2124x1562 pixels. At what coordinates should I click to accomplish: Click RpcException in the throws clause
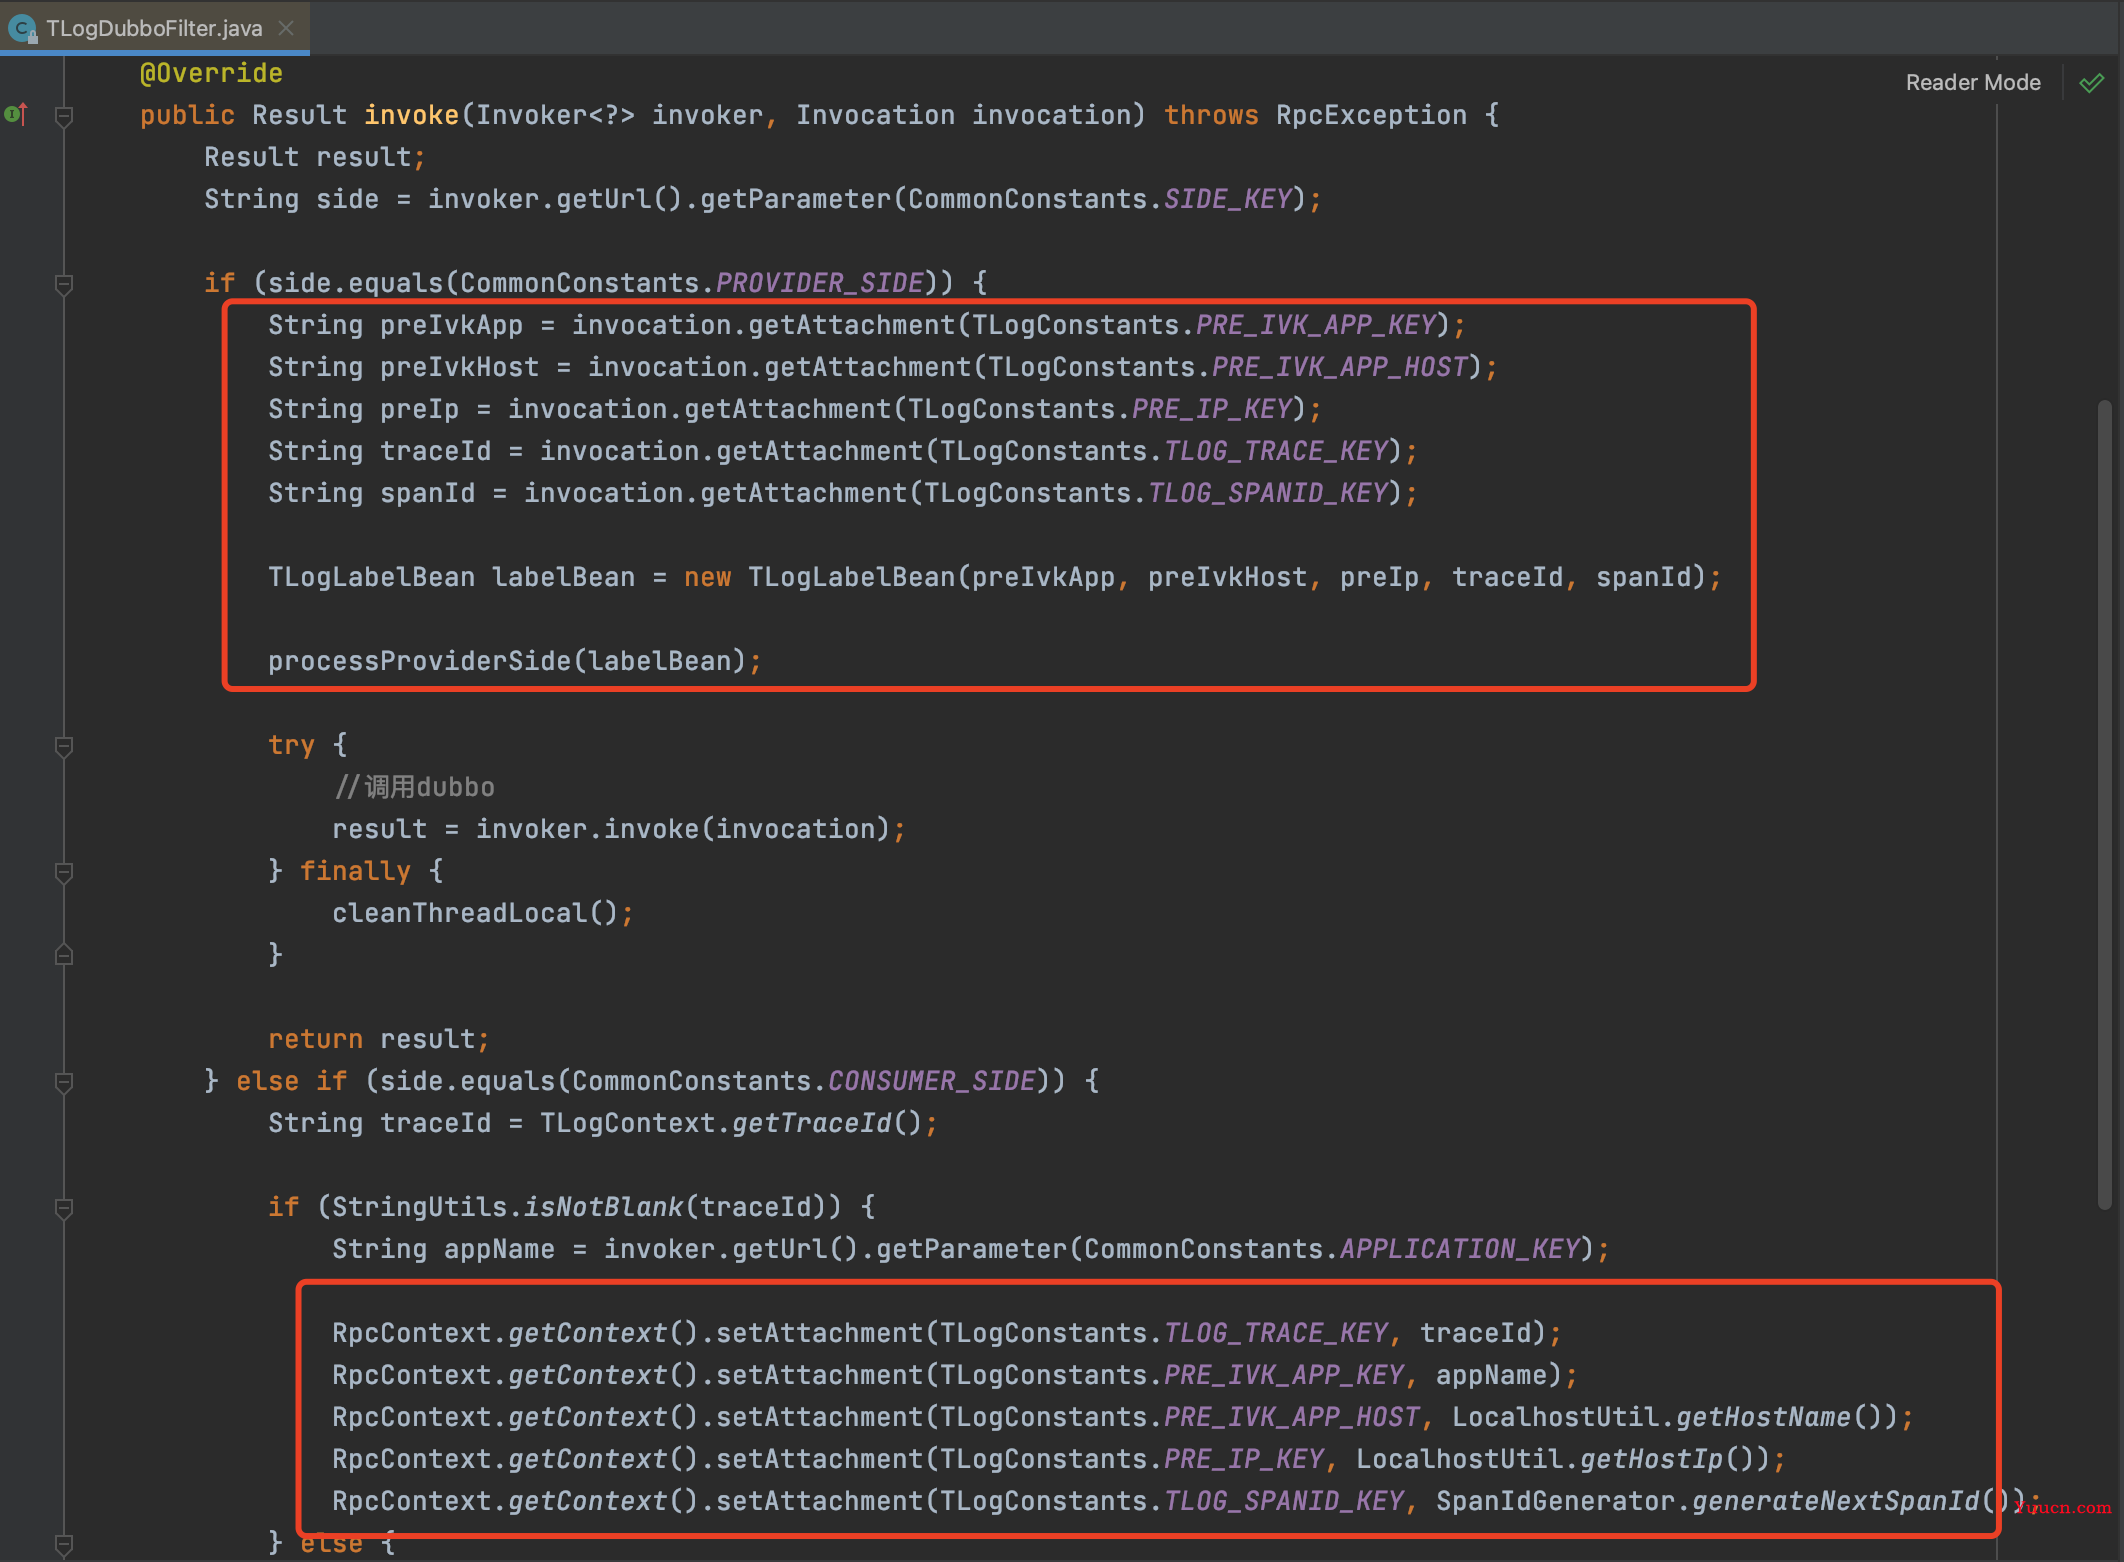click(1371, 115)
